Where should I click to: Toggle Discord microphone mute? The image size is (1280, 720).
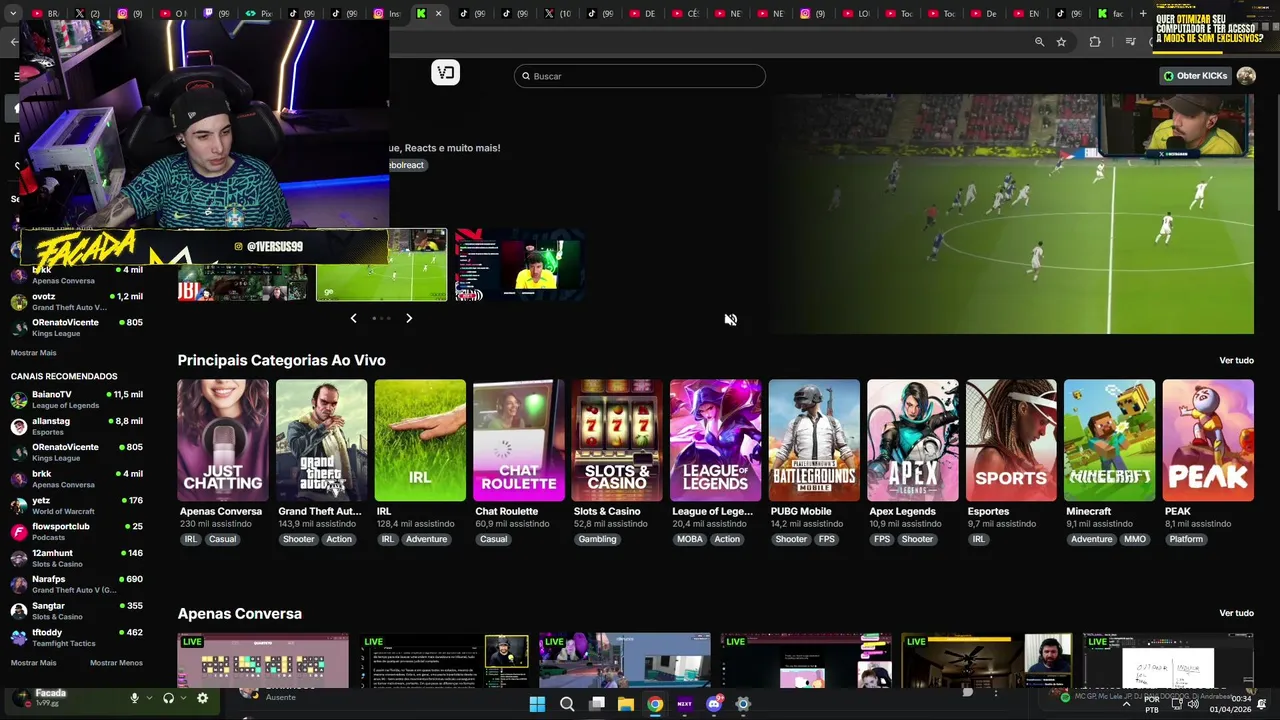(x=134, y=698)
